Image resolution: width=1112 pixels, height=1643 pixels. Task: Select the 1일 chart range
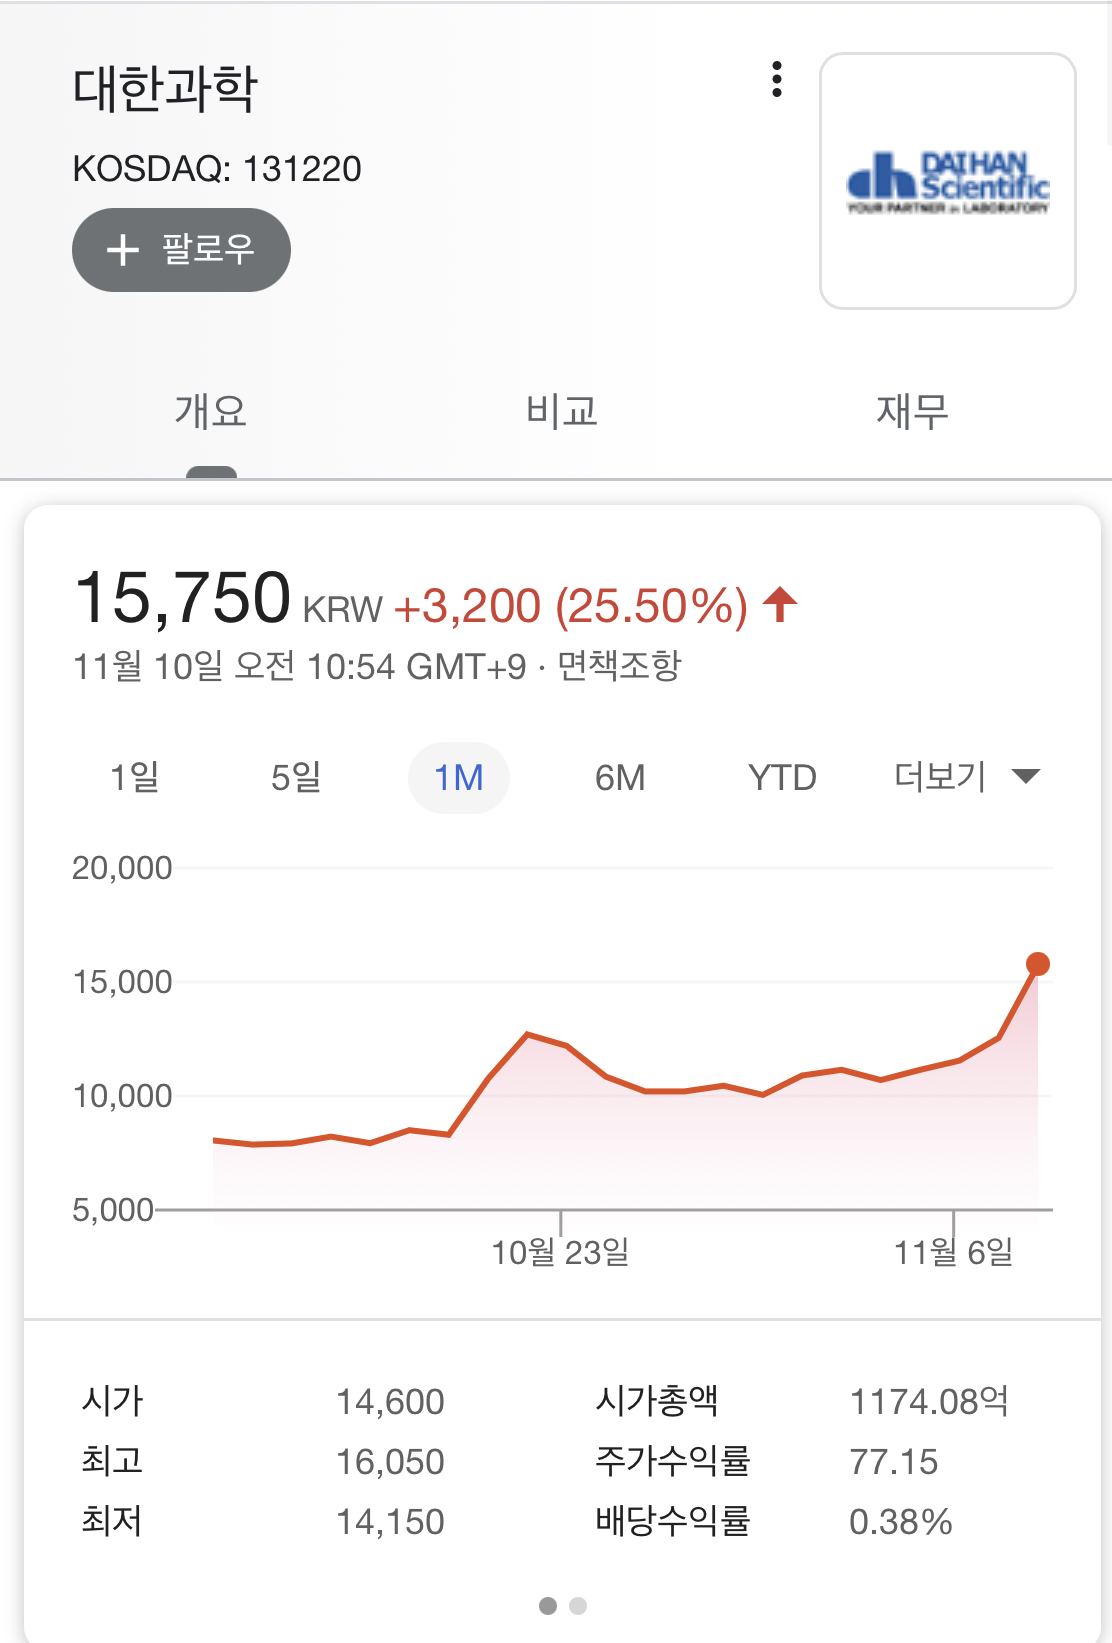(x=135, y=777)
